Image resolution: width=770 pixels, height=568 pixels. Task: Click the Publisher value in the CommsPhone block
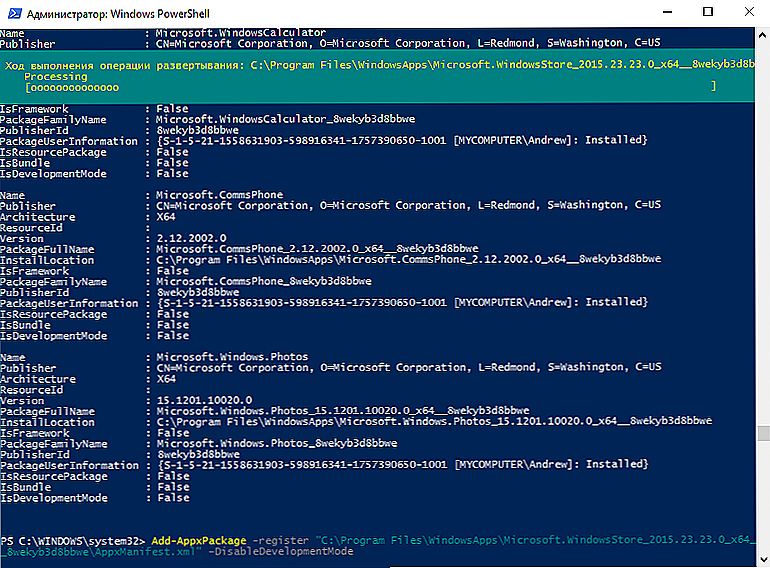tap(409, 205)
